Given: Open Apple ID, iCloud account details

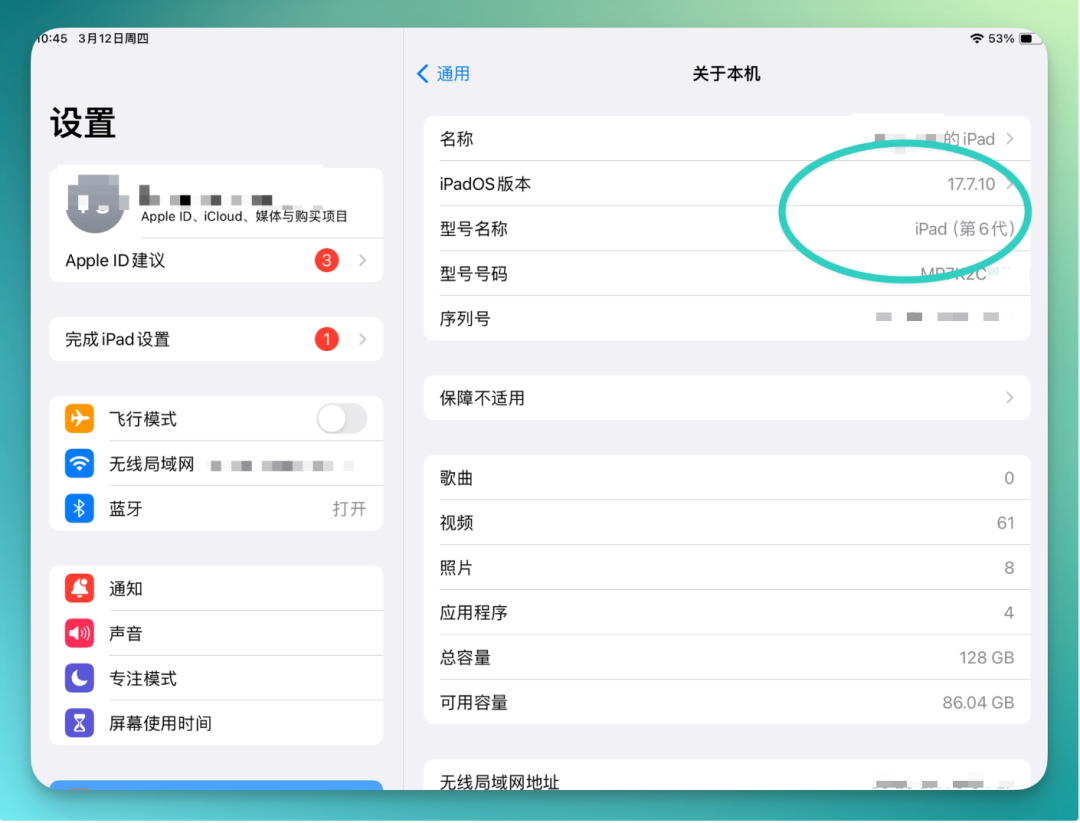Looking at the screenshot, I should pyautogui.click(x=216, y=203).
